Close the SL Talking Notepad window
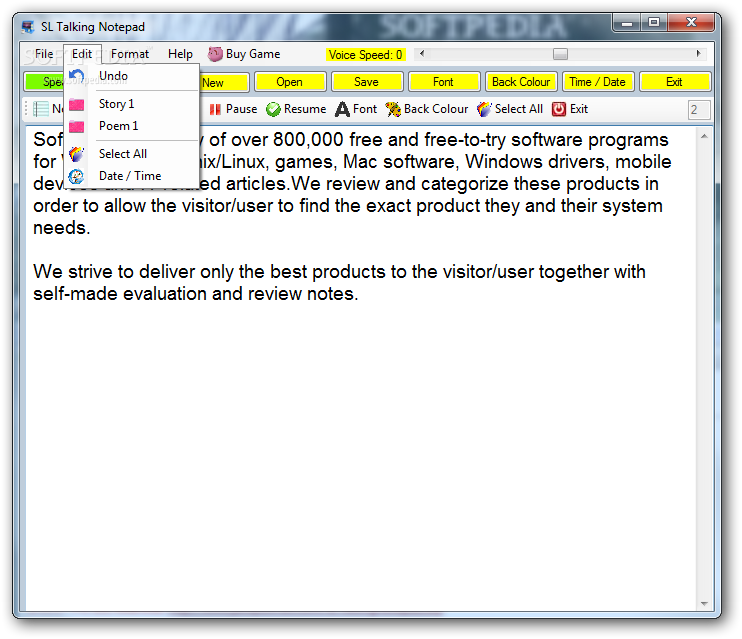The image size is (742, 639). pos(691,22)
